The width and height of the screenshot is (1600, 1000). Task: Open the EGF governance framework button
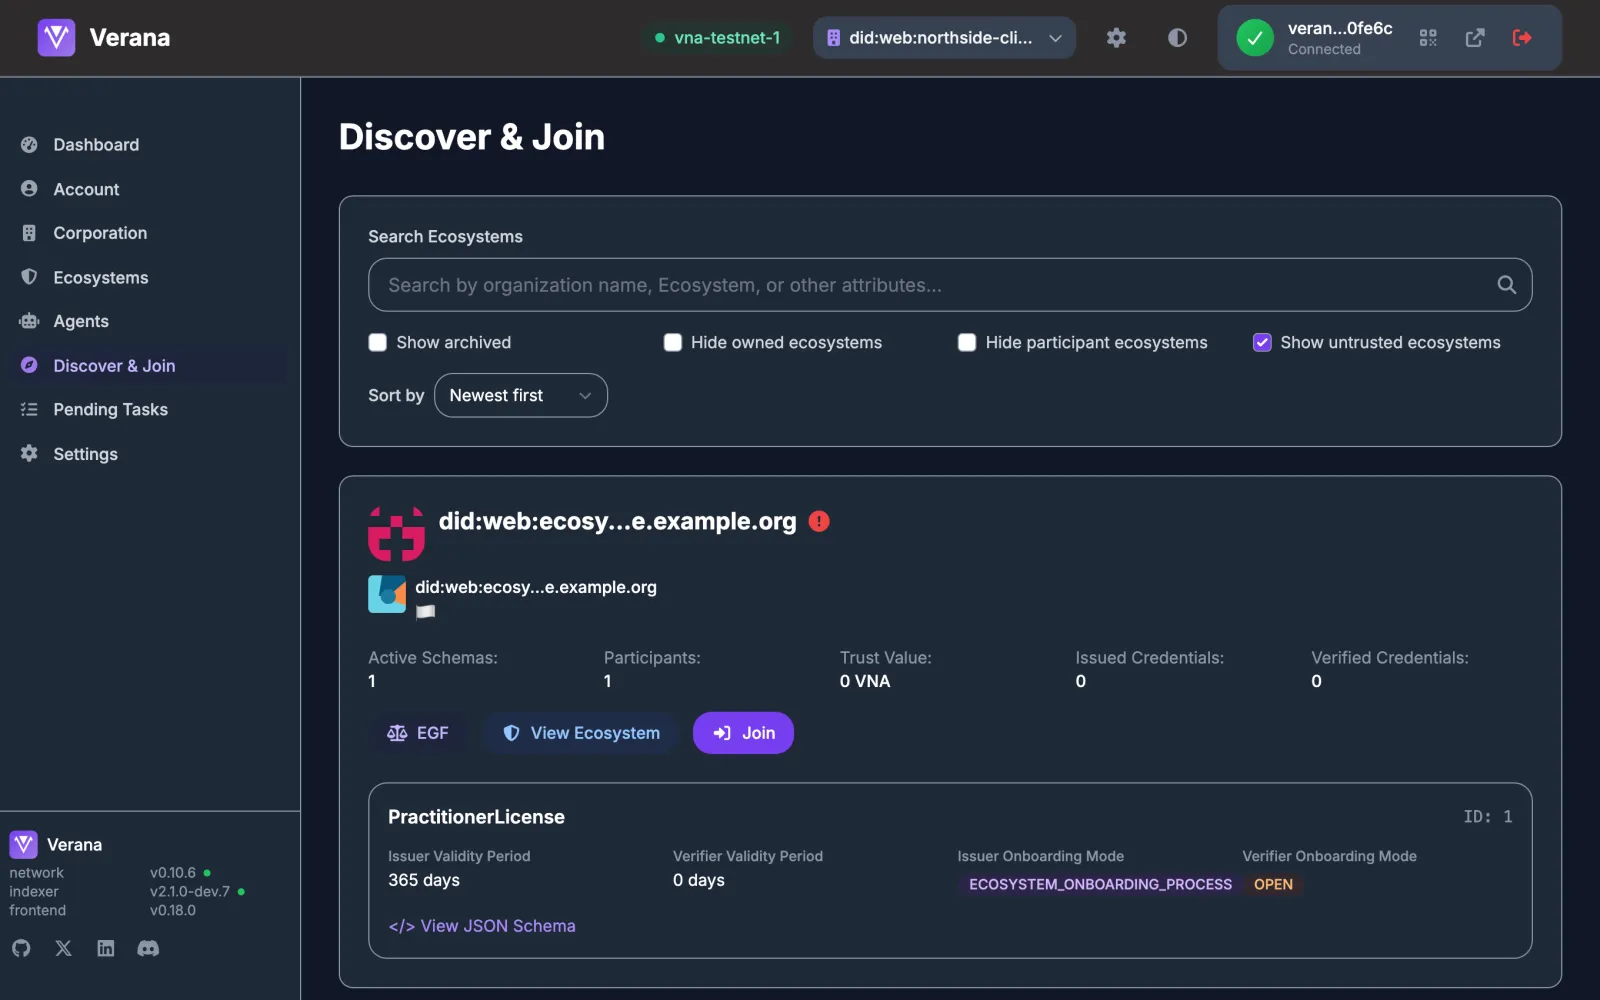point(418,733)
